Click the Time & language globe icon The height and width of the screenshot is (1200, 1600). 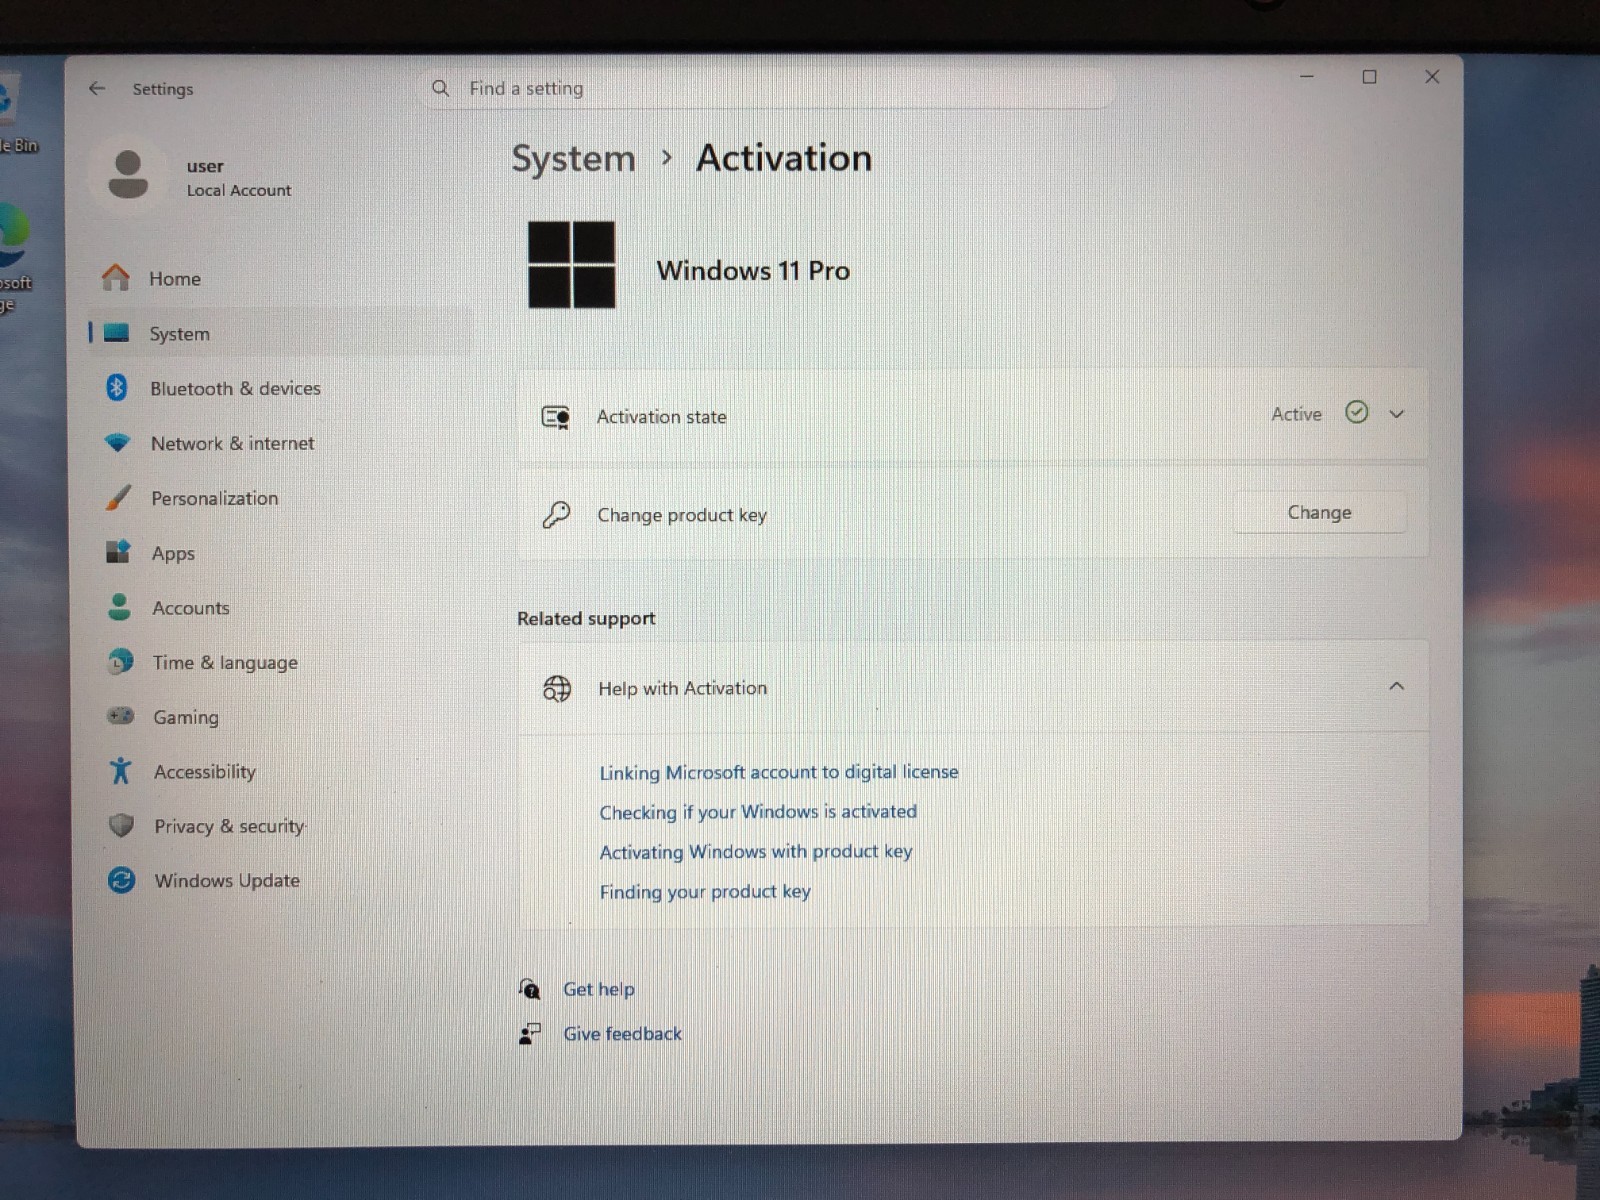point(120,661)
